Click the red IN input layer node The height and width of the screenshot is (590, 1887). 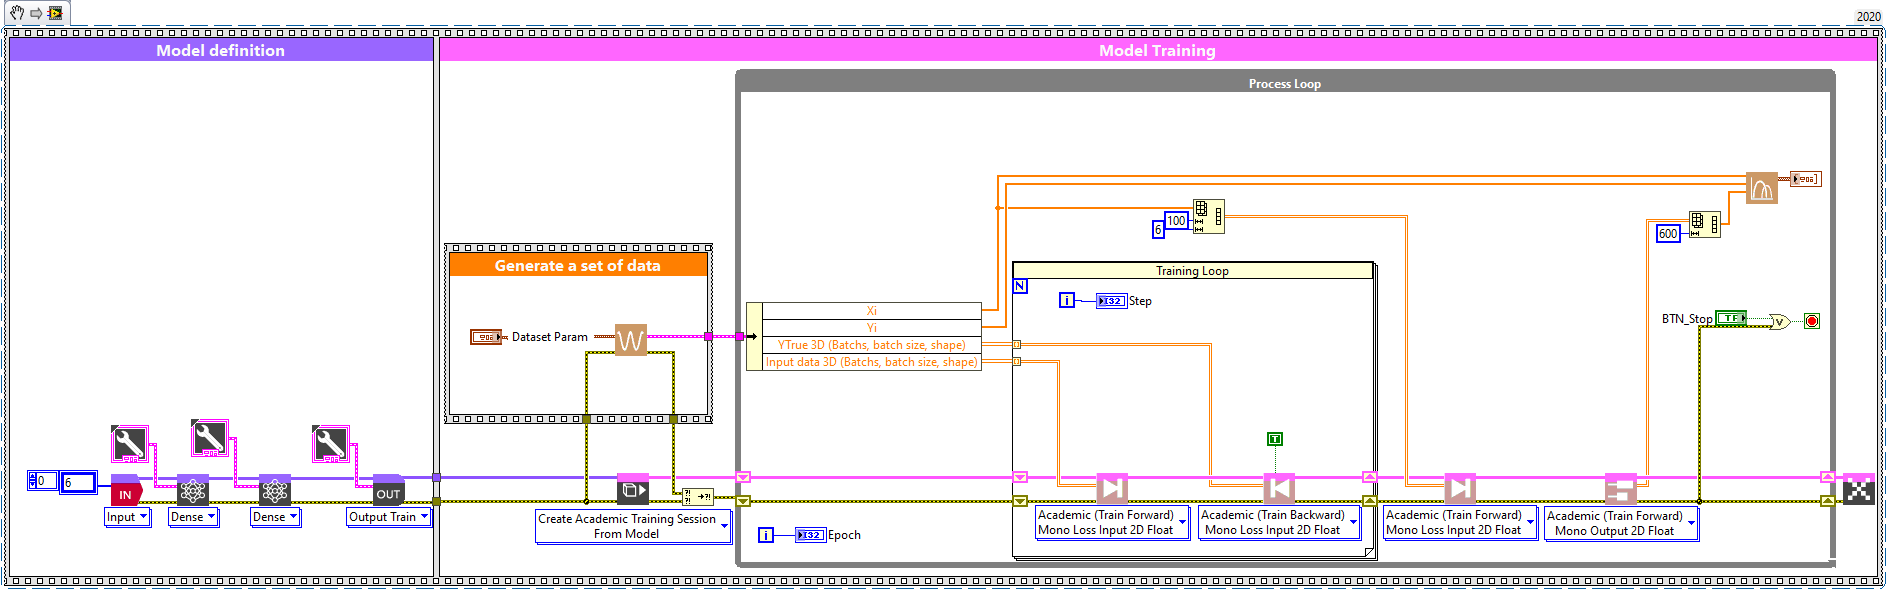(125, 492)
